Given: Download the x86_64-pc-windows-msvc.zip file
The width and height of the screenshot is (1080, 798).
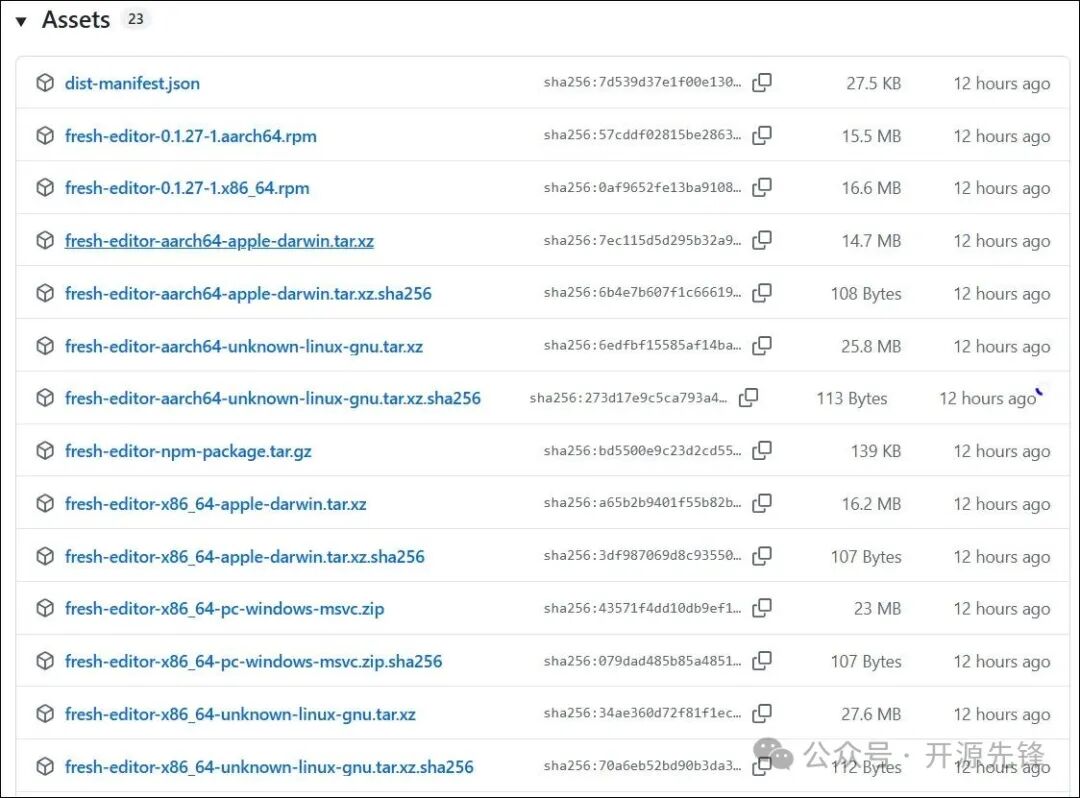Looking at the screenshot, I should (224, 608).
